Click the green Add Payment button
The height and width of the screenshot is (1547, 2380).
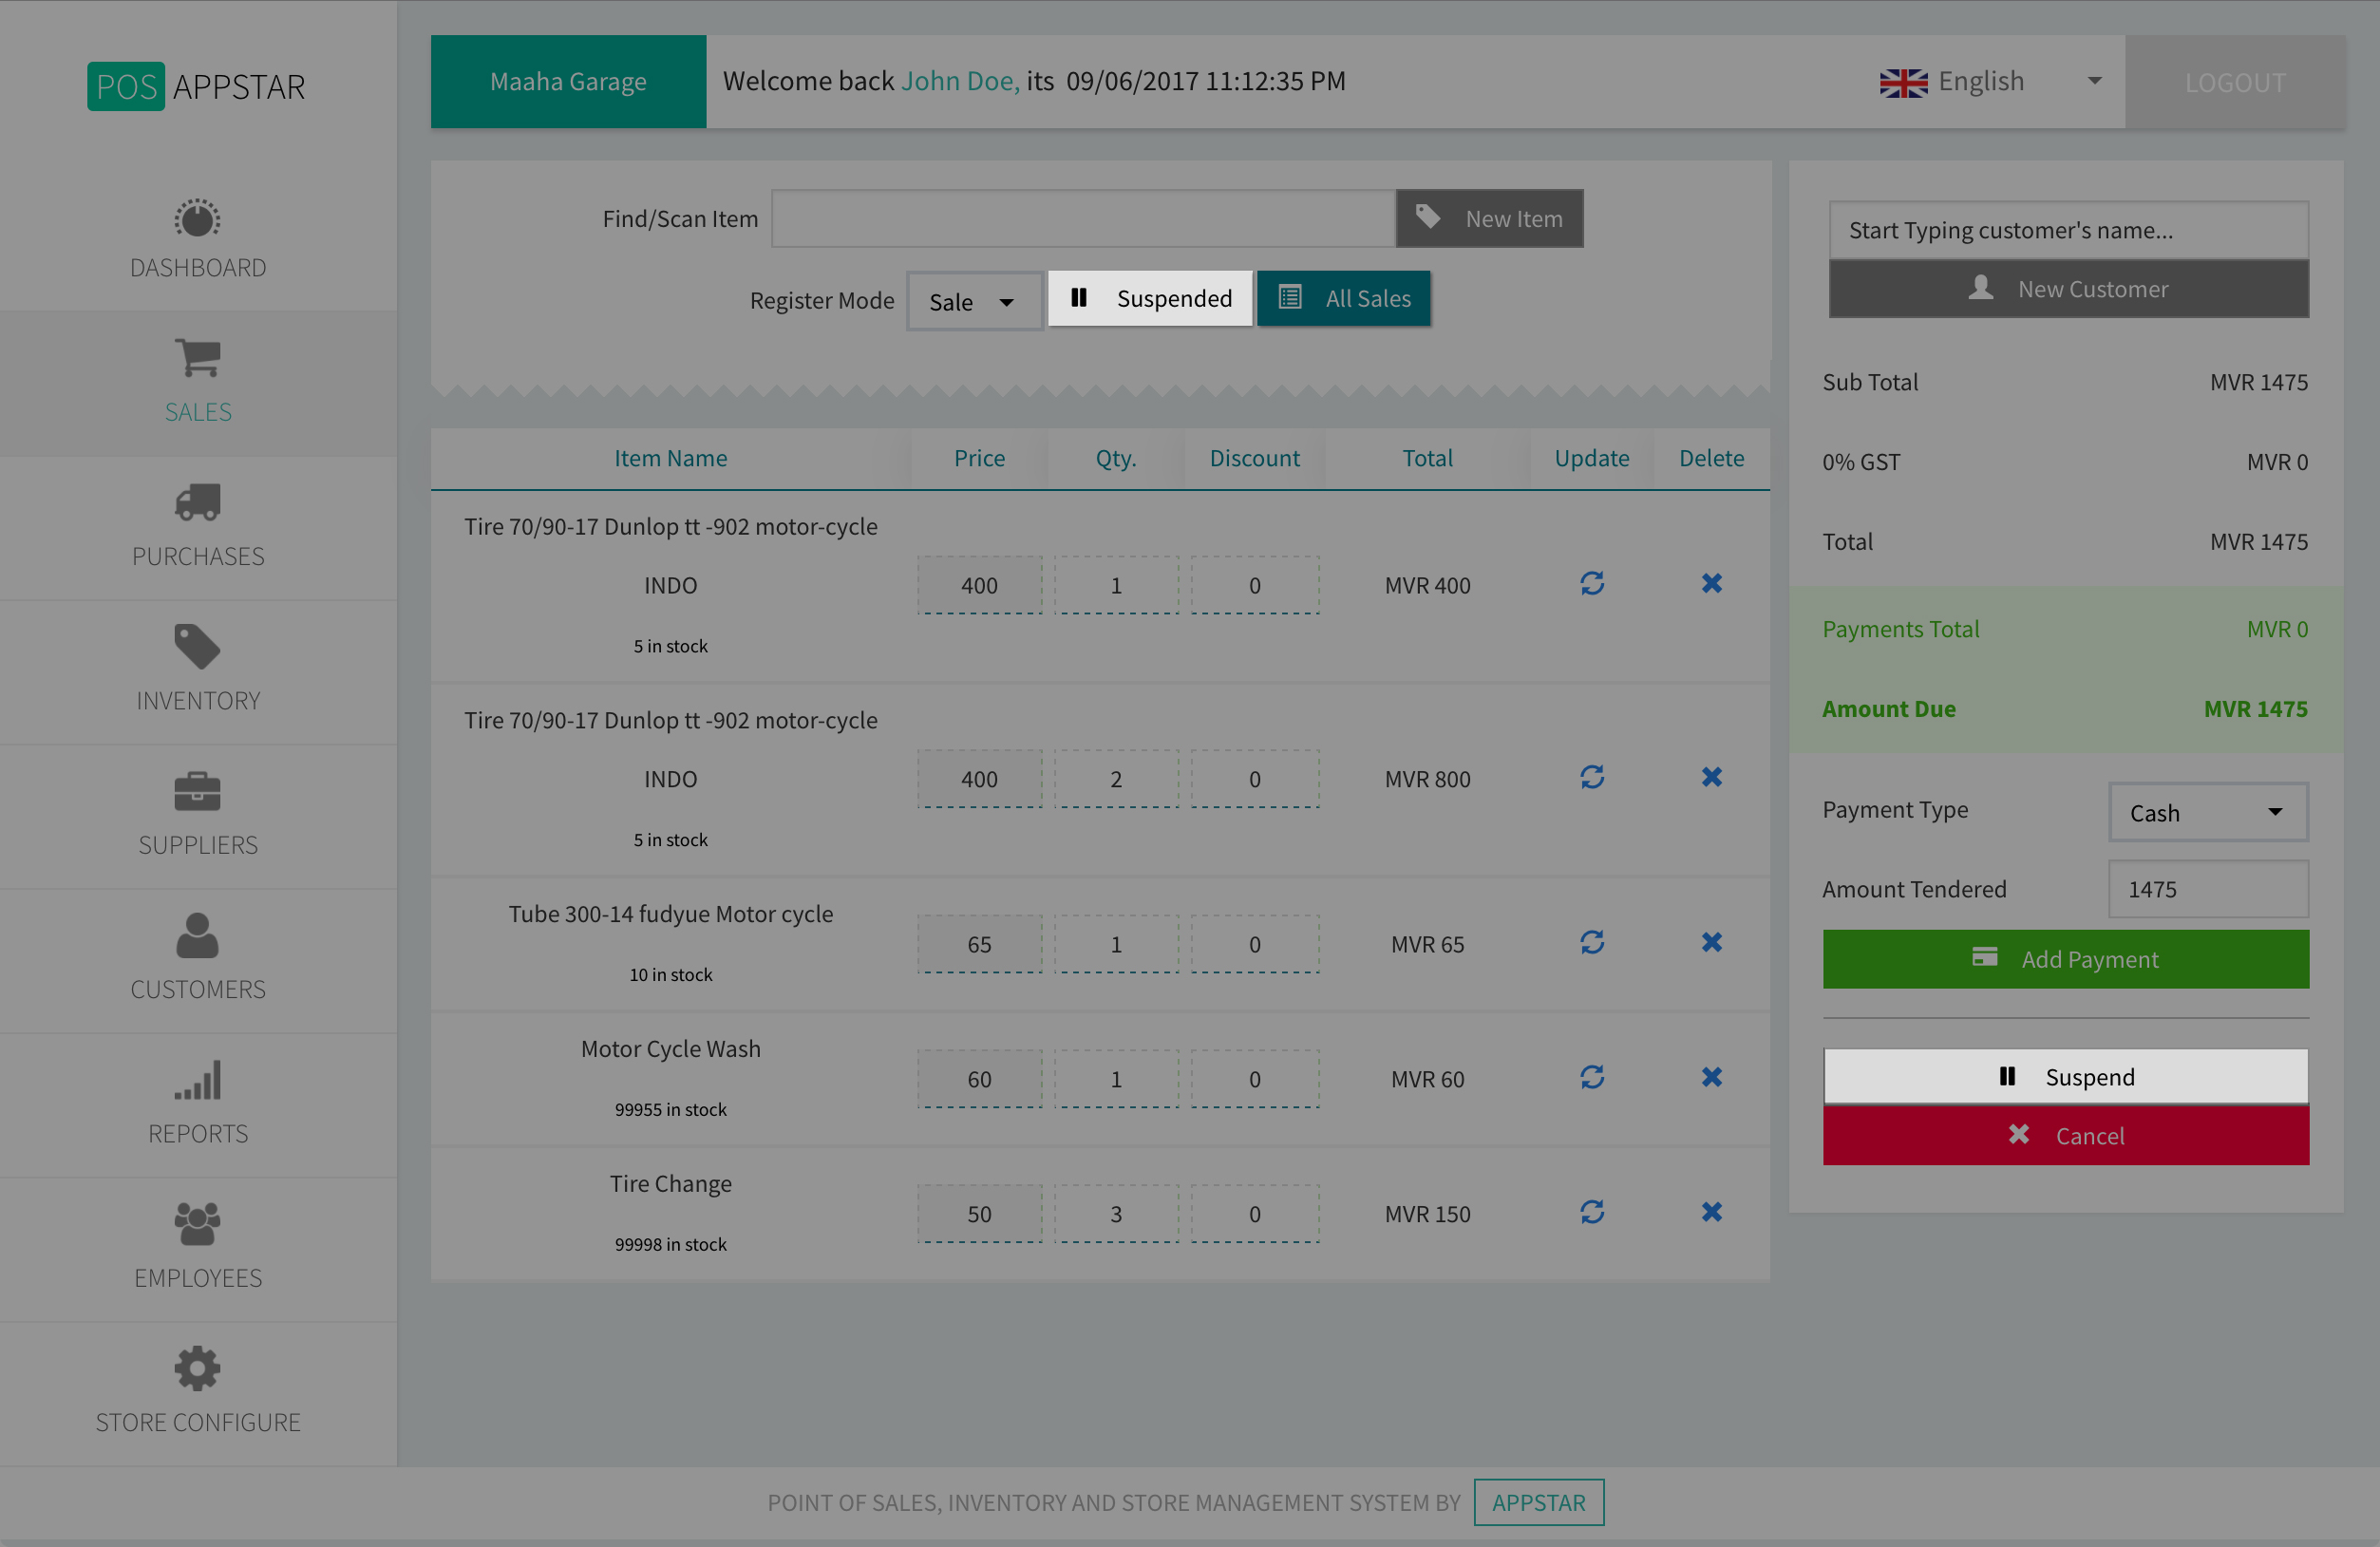(x=2064, y=959)
